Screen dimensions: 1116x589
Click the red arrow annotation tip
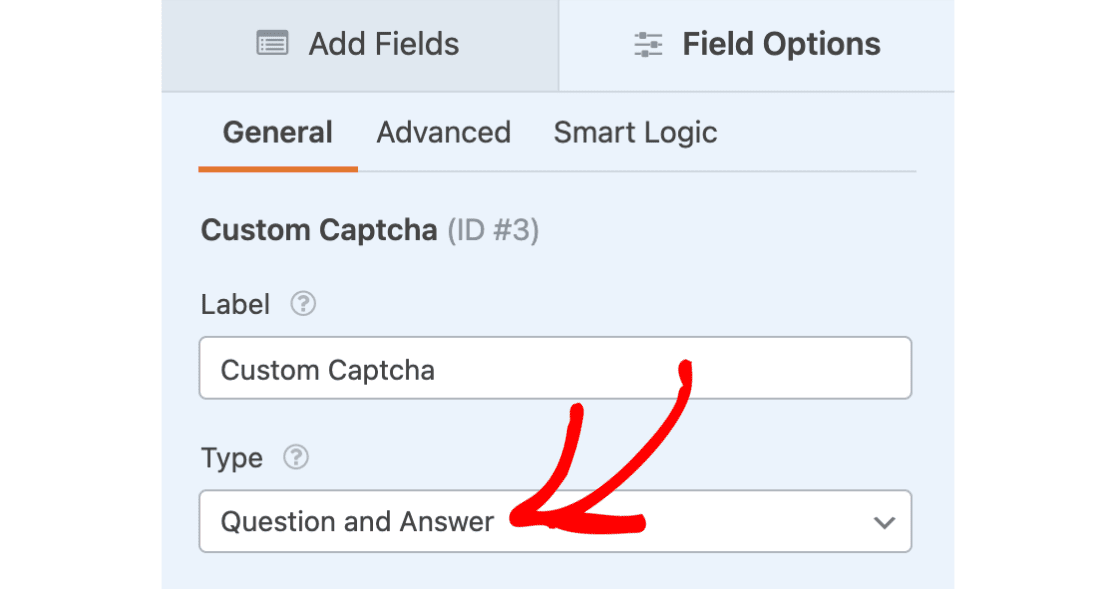514,518
